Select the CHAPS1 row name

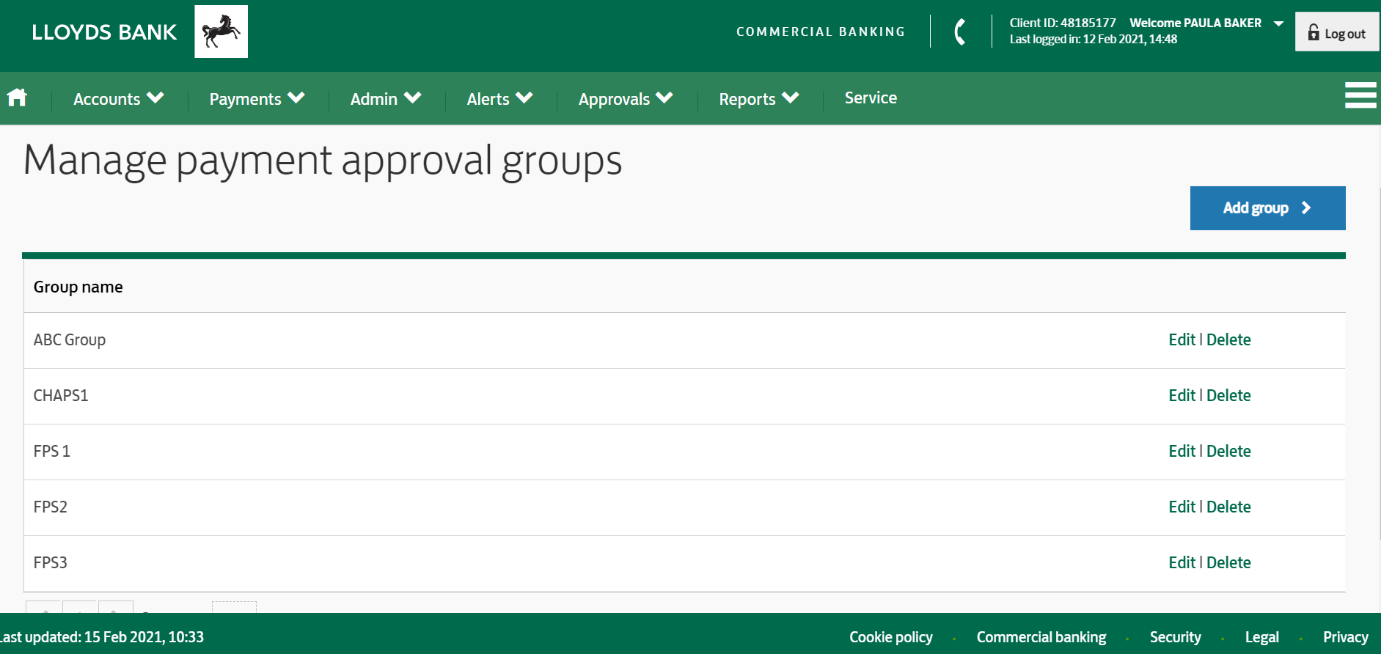(x=61, y=396)
